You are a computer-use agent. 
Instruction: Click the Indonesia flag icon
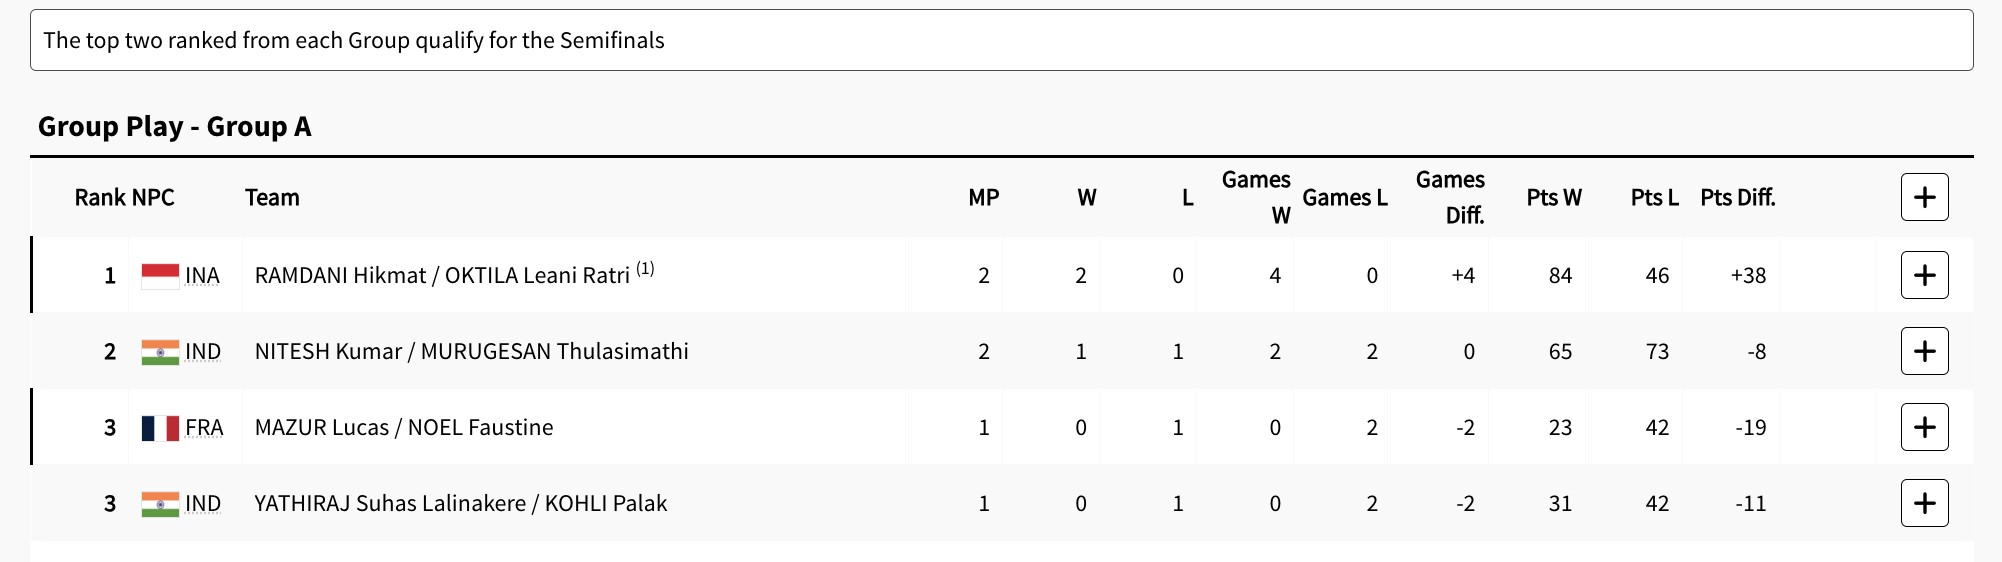click(x=160, y=276)
